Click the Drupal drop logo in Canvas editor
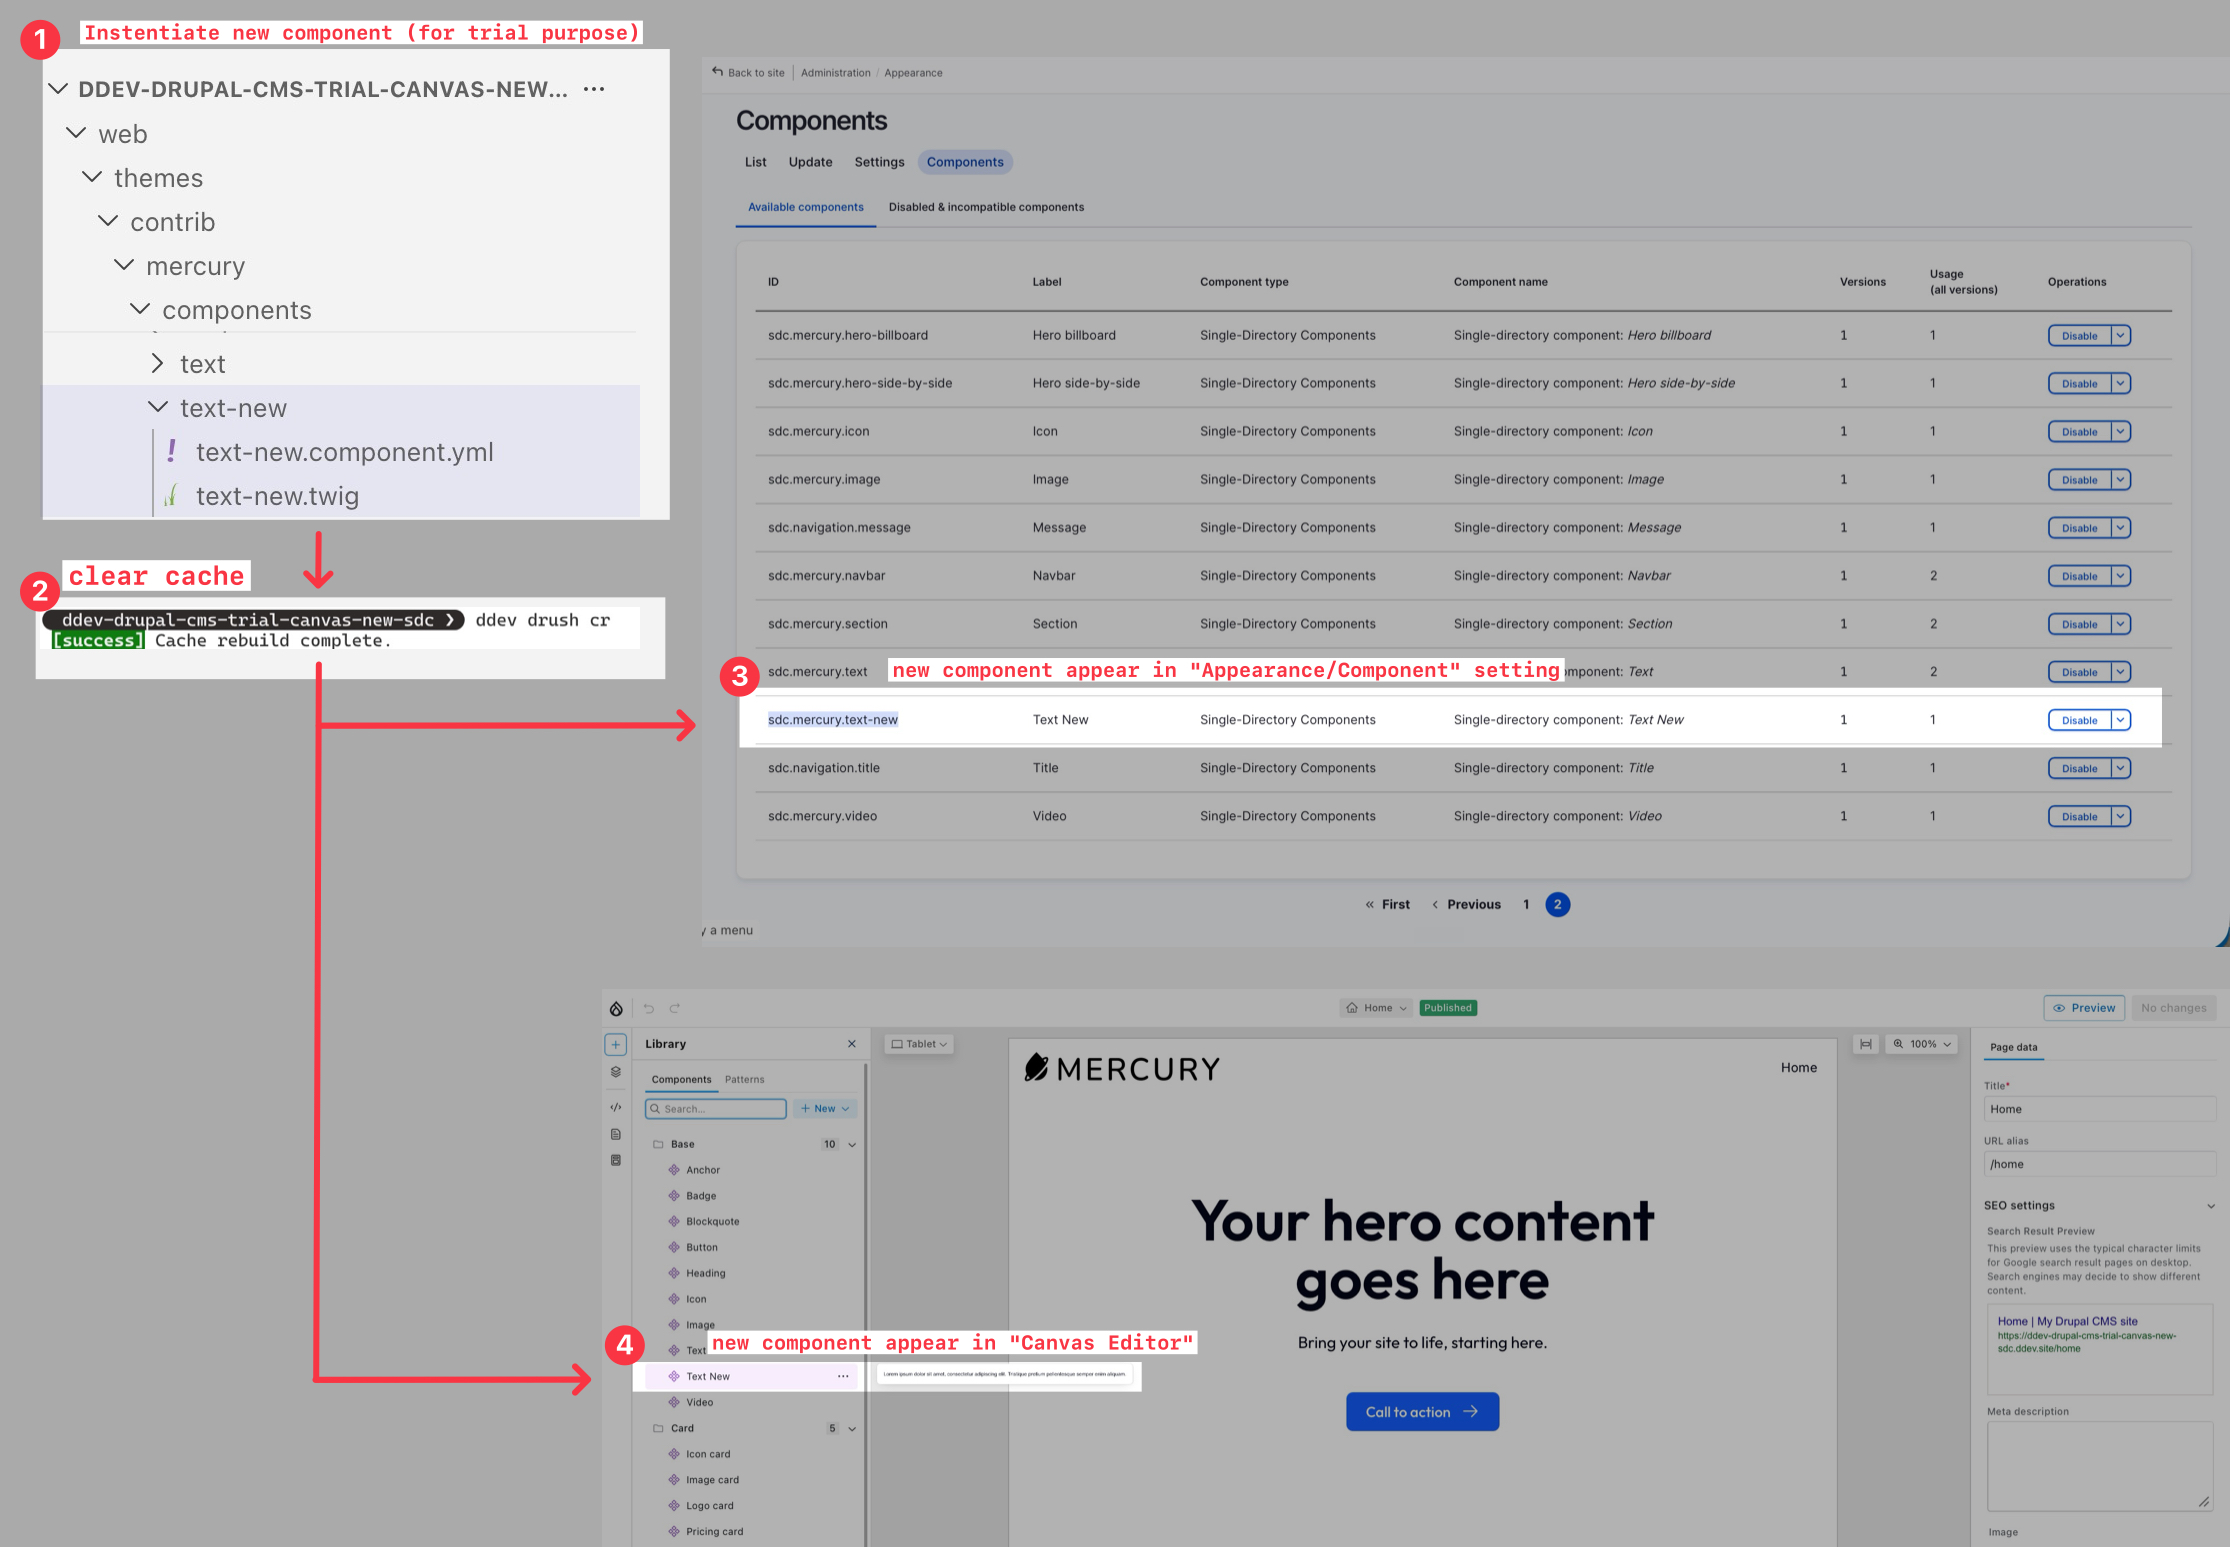 616,1008
